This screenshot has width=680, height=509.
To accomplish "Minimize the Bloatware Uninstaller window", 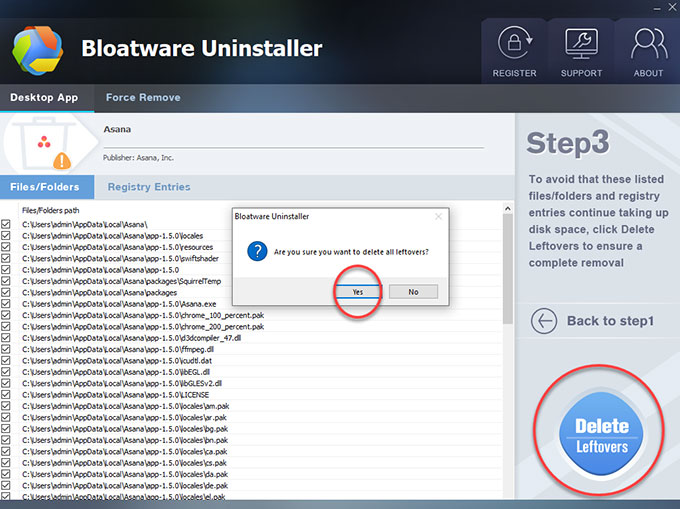I will point(657,8).
